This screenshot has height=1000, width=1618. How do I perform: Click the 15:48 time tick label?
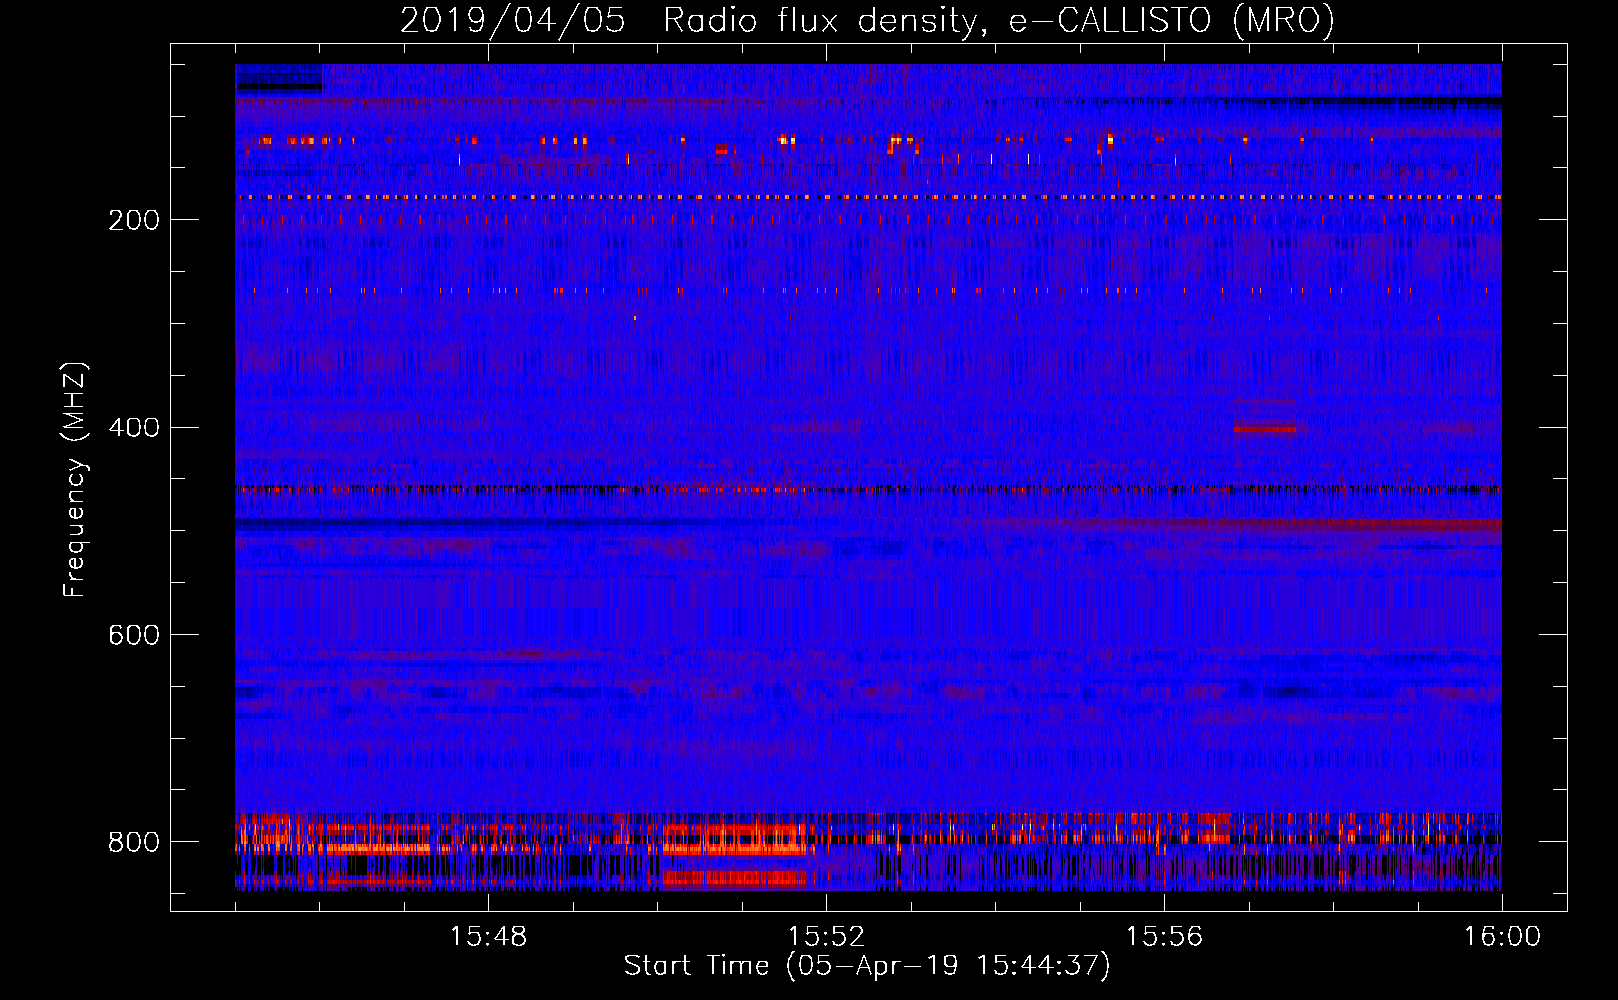[x=488, y=937]
